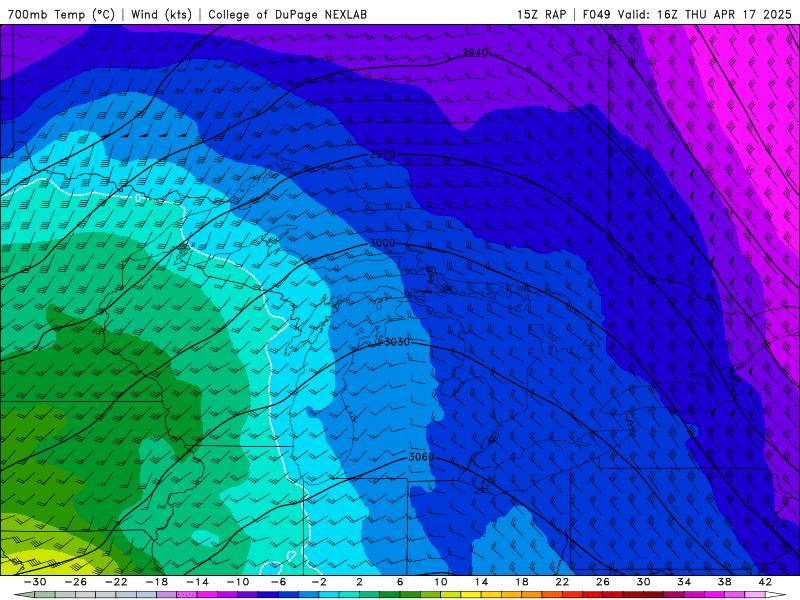Click the 2970 height contour label

[382, 154]
